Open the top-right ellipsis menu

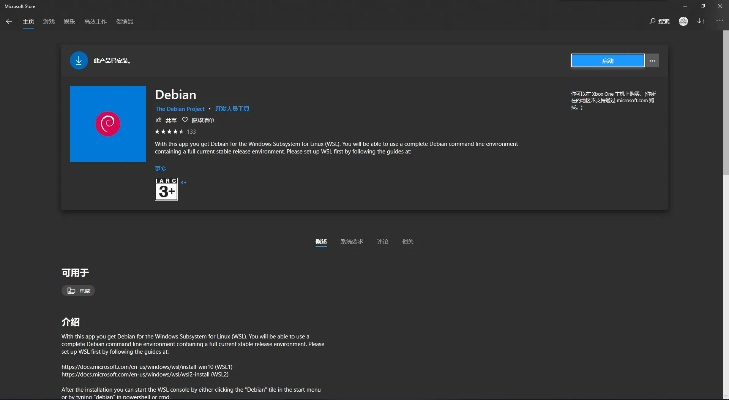pyautogui.click(x=716, y=20)
